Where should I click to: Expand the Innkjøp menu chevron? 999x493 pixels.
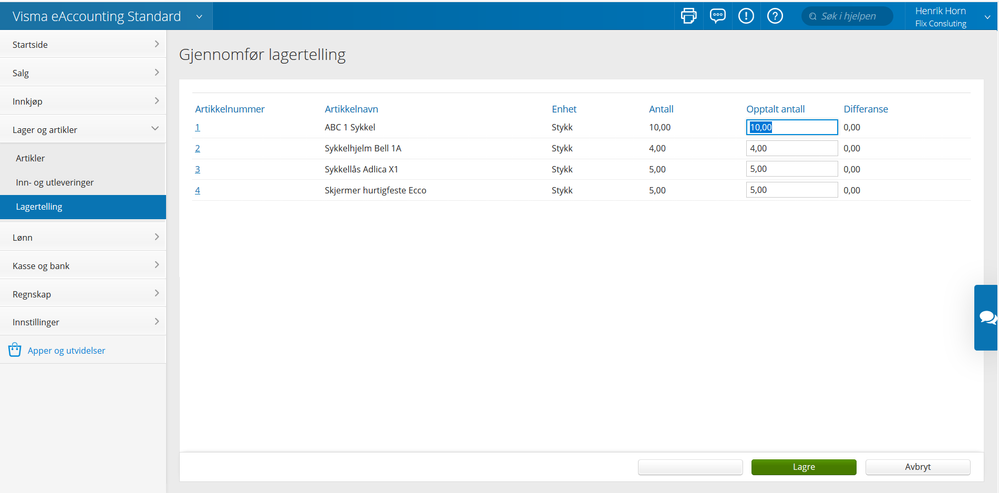[157, 101]
